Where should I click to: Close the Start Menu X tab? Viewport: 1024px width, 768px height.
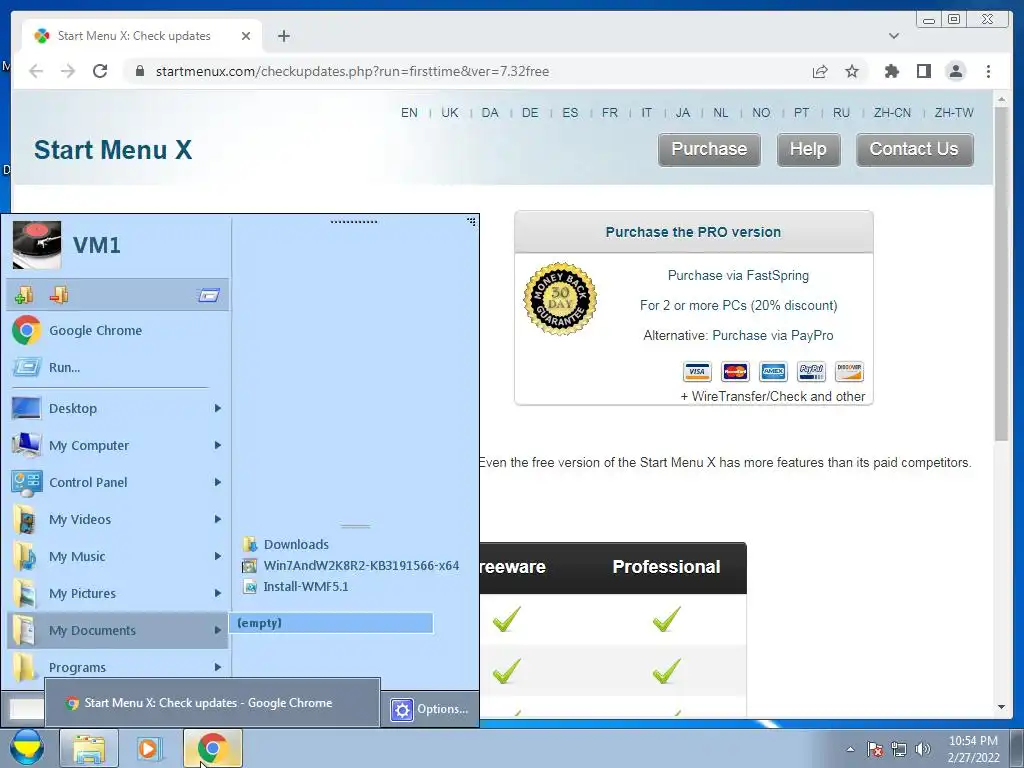[x=246, y=36]
